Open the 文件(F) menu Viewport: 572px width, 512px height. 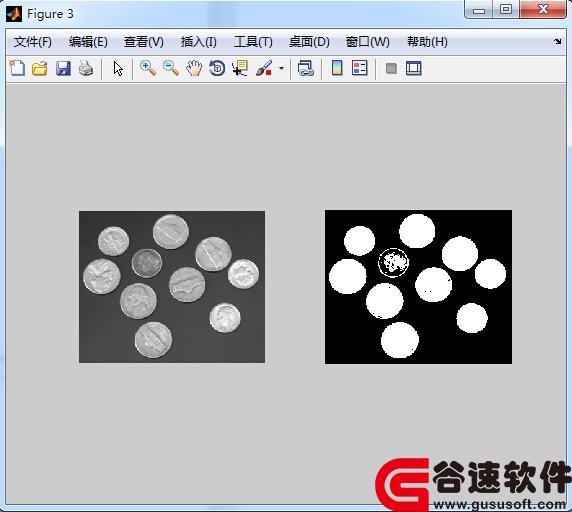33,42
